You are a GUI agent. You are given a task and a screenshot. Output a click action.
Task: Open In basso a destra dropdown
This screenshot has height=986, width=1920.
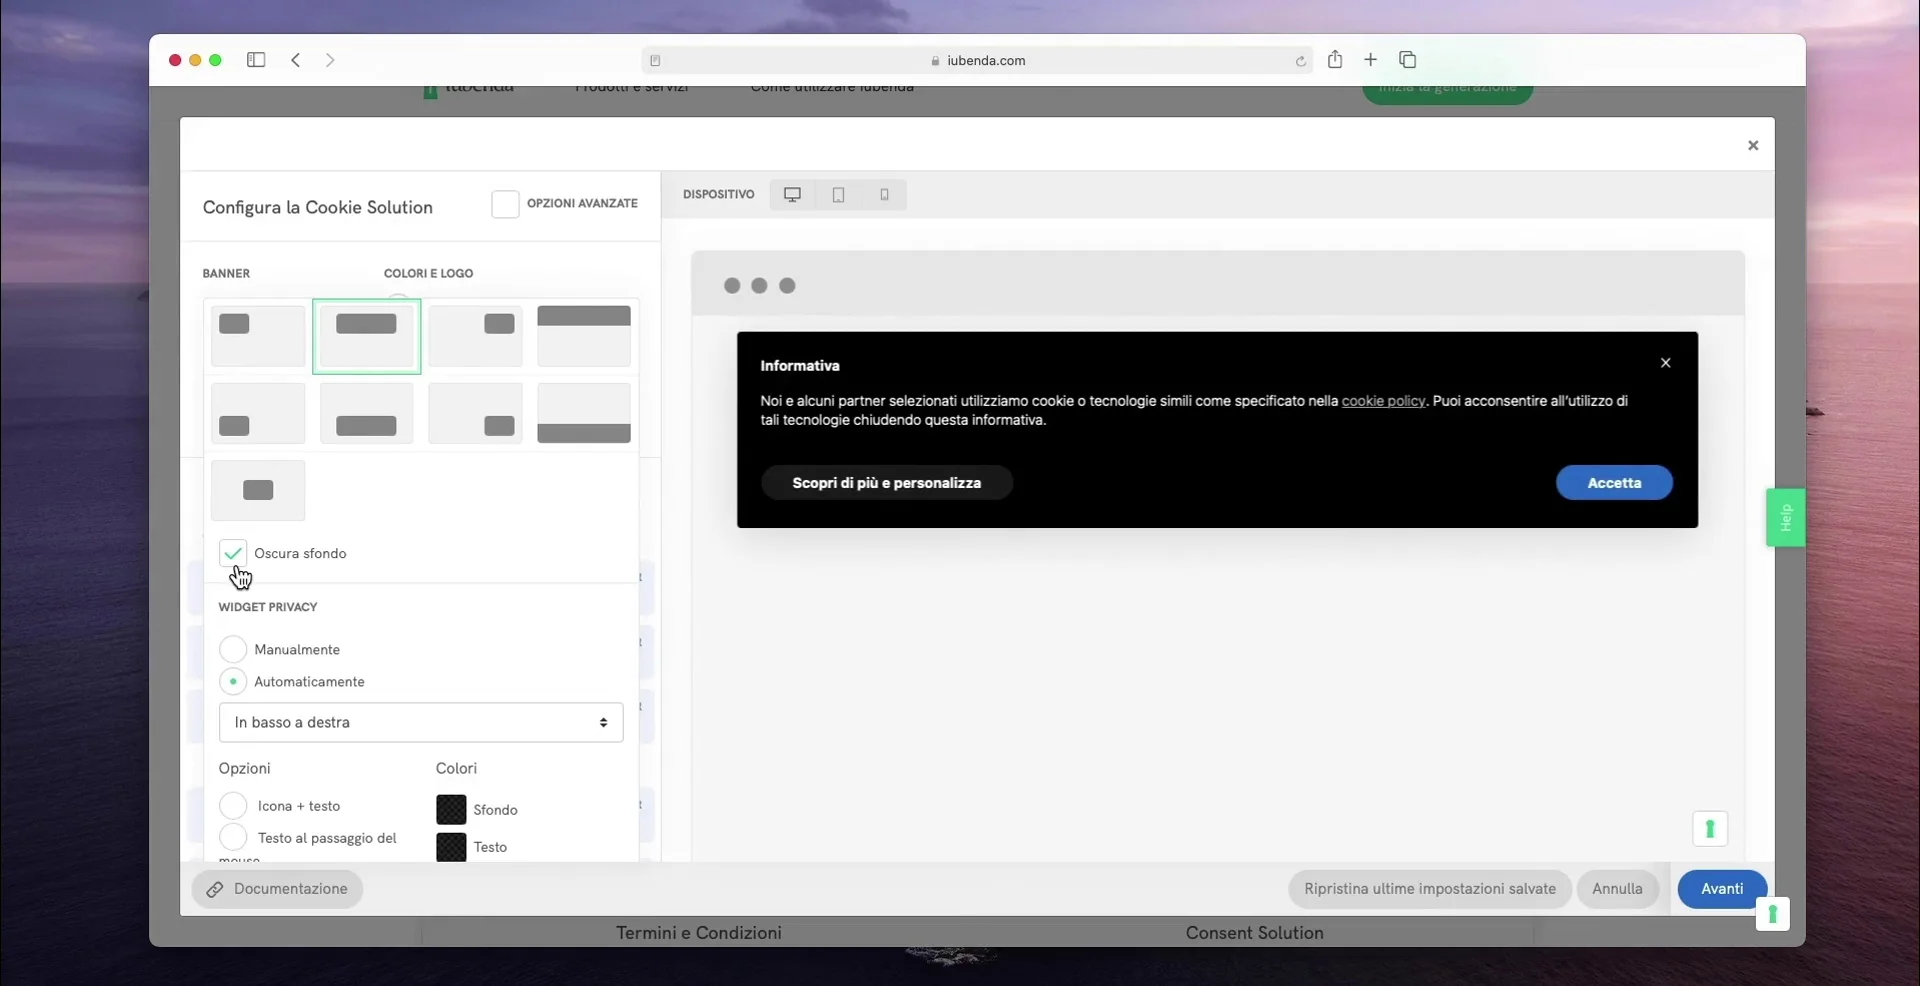tap(421, 723)
